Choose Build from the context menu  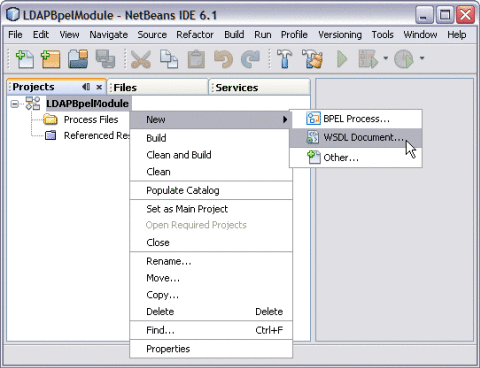(x=211, y=138)
